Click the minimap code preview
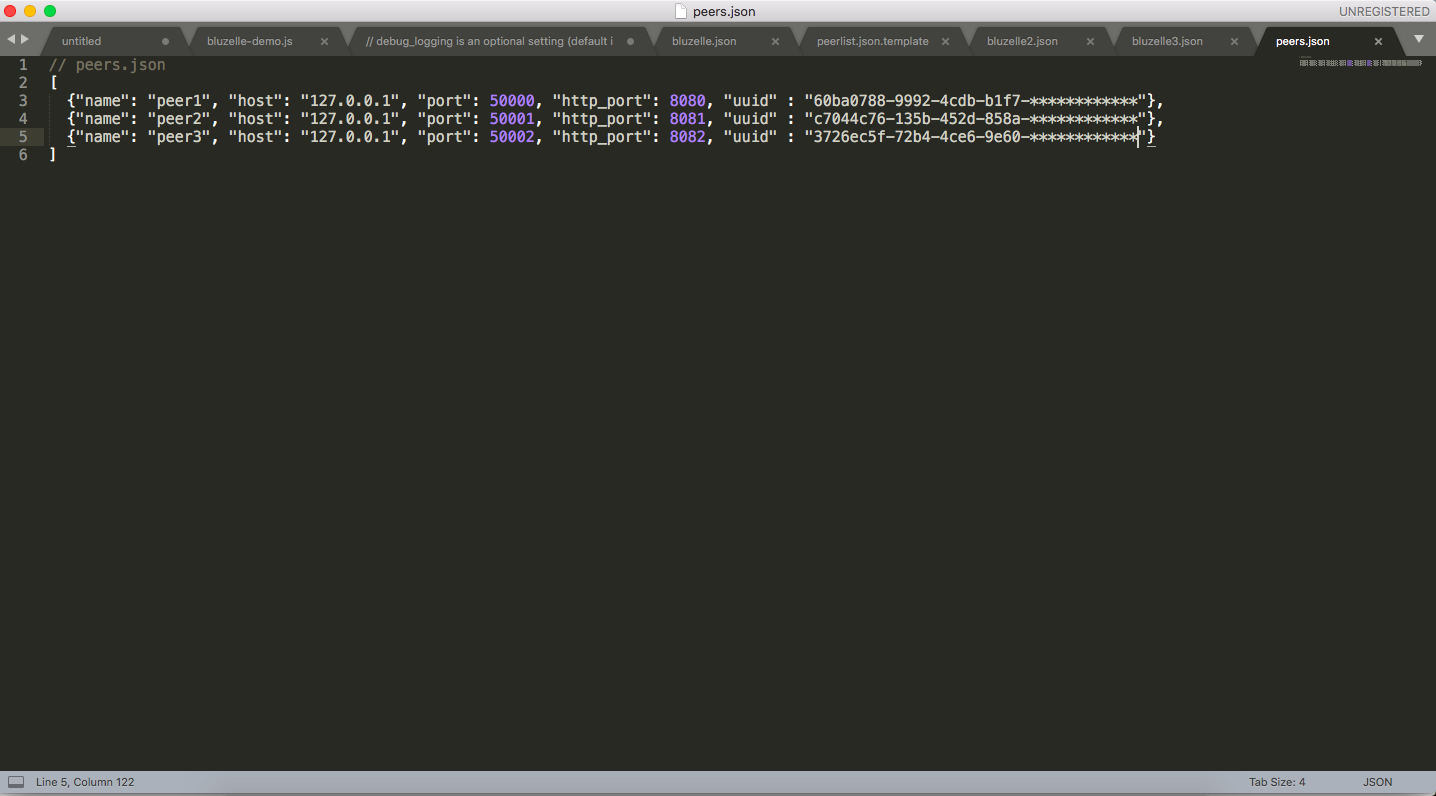This screenshot has height=796, width=1436. tap(1360, 62)
